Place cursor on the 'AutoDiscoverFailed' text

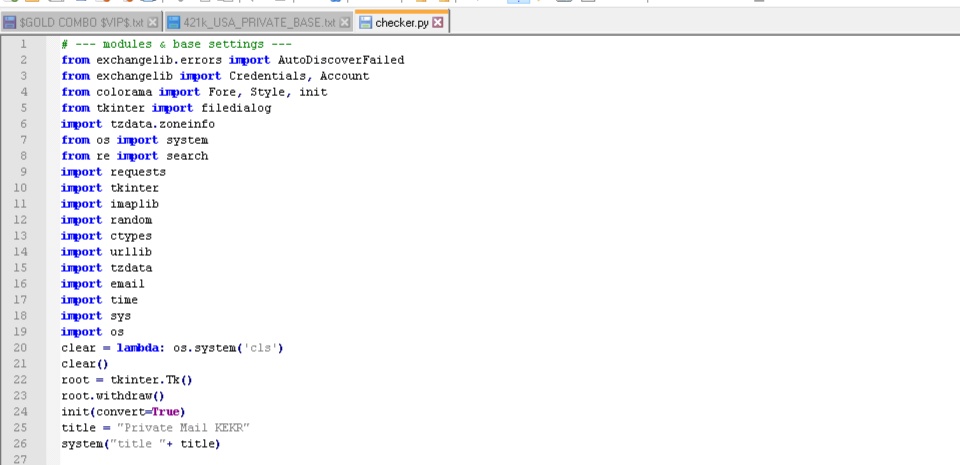[340, 60]
